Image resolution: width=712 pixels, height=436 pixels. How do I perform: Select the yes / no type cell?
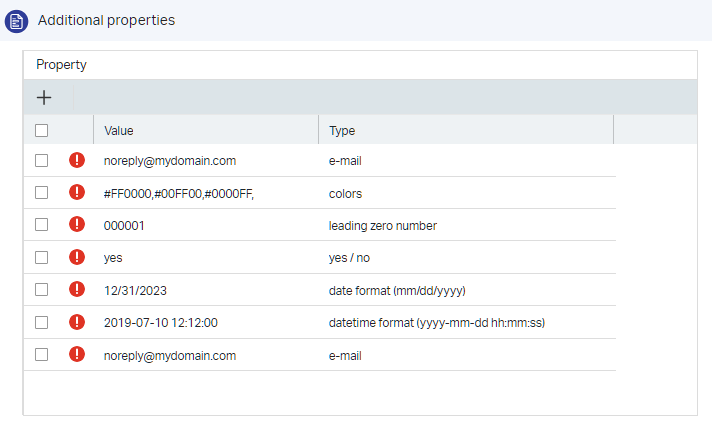(351, 257)
